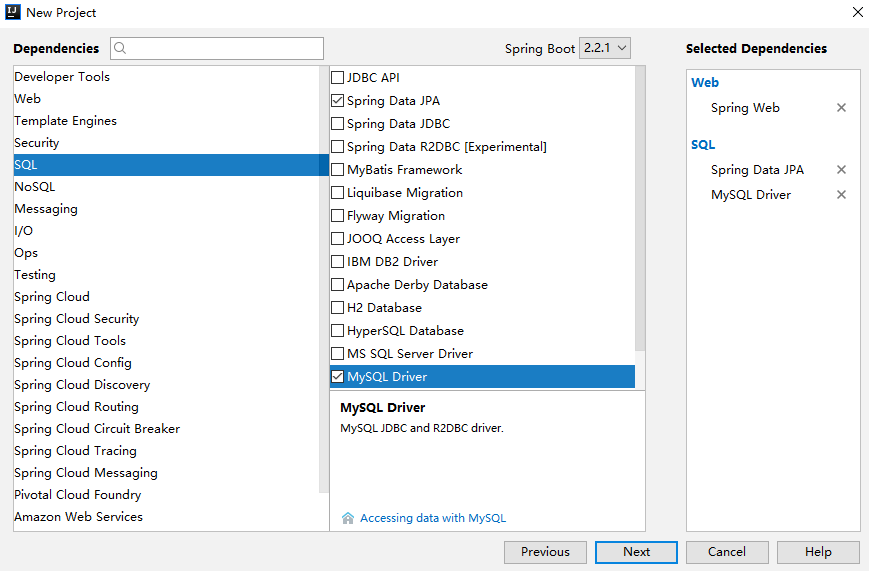
Task: Check the H2 Database dependency
Action: (x=338, y=308)
